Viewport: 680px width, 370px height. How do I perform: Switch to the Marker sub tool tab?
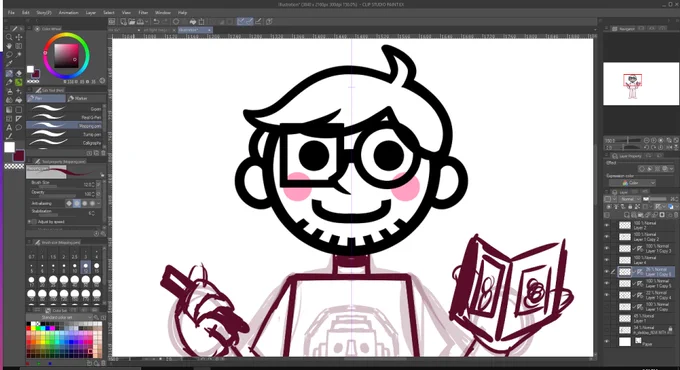point(87,98)
